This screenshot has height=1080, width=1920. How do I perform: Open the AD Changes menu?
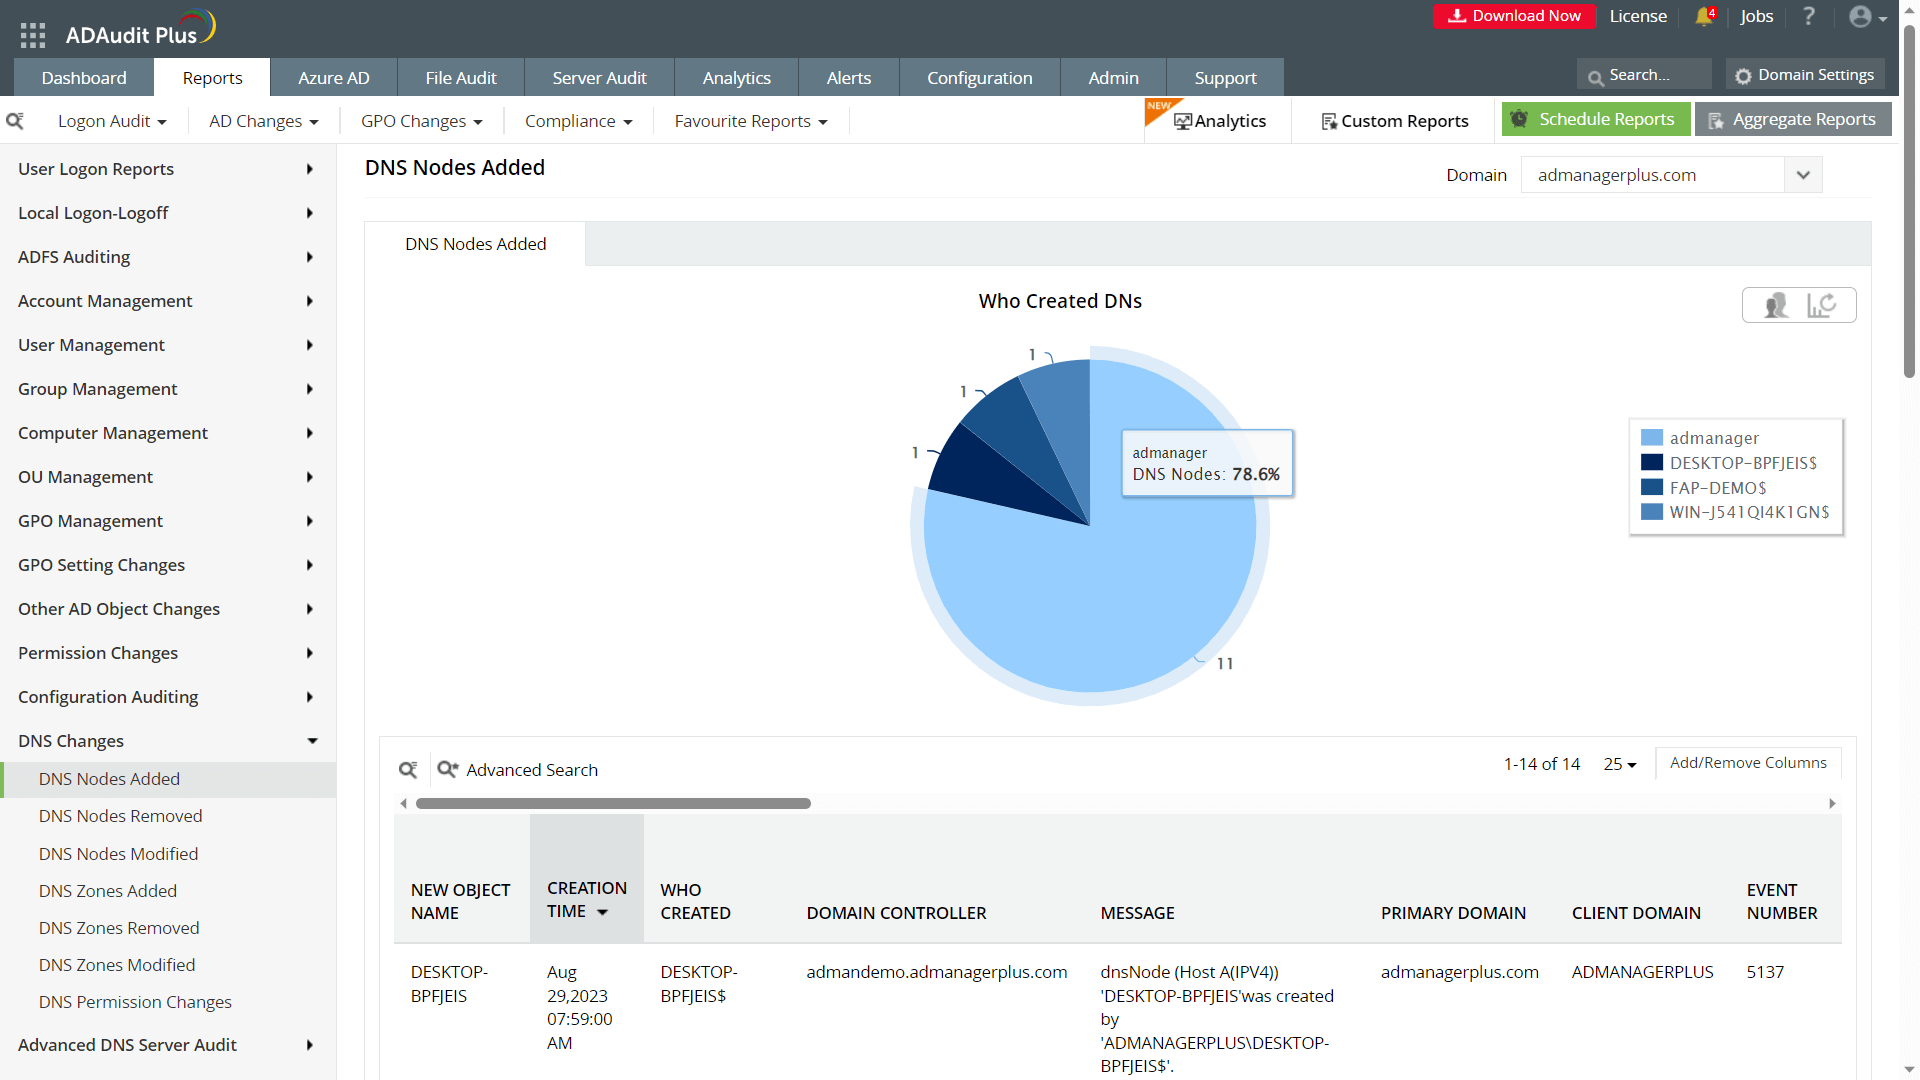[263, 121]
